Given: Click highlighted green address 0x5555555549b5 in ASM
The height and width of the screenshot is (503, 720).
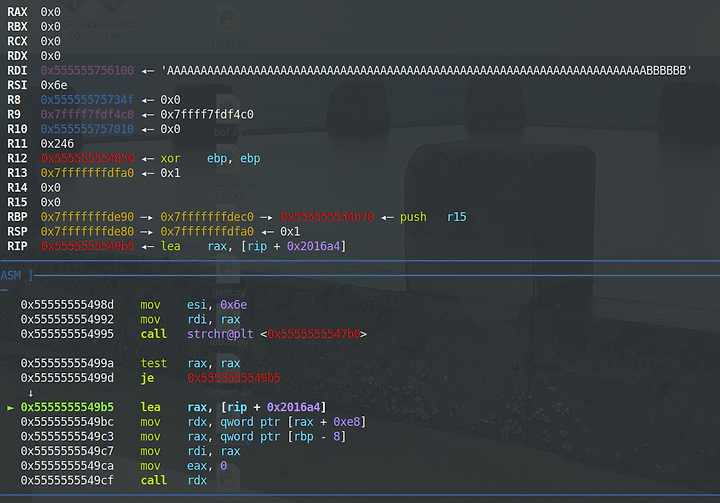Looking at the screenshot, I should click(67, 408).
